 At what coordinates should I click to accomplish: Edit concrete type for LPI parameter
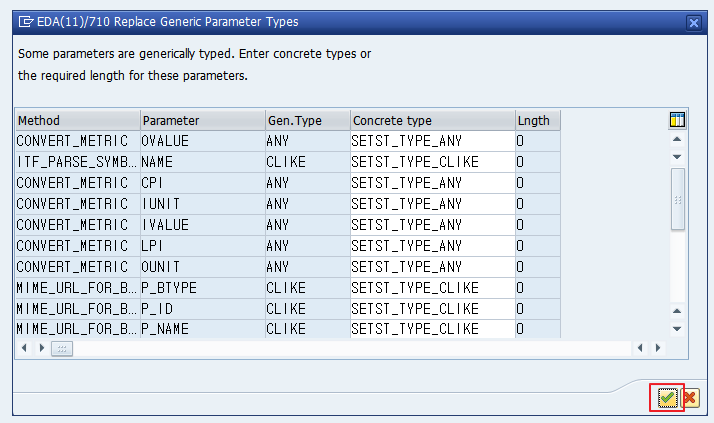coord(433,246)
